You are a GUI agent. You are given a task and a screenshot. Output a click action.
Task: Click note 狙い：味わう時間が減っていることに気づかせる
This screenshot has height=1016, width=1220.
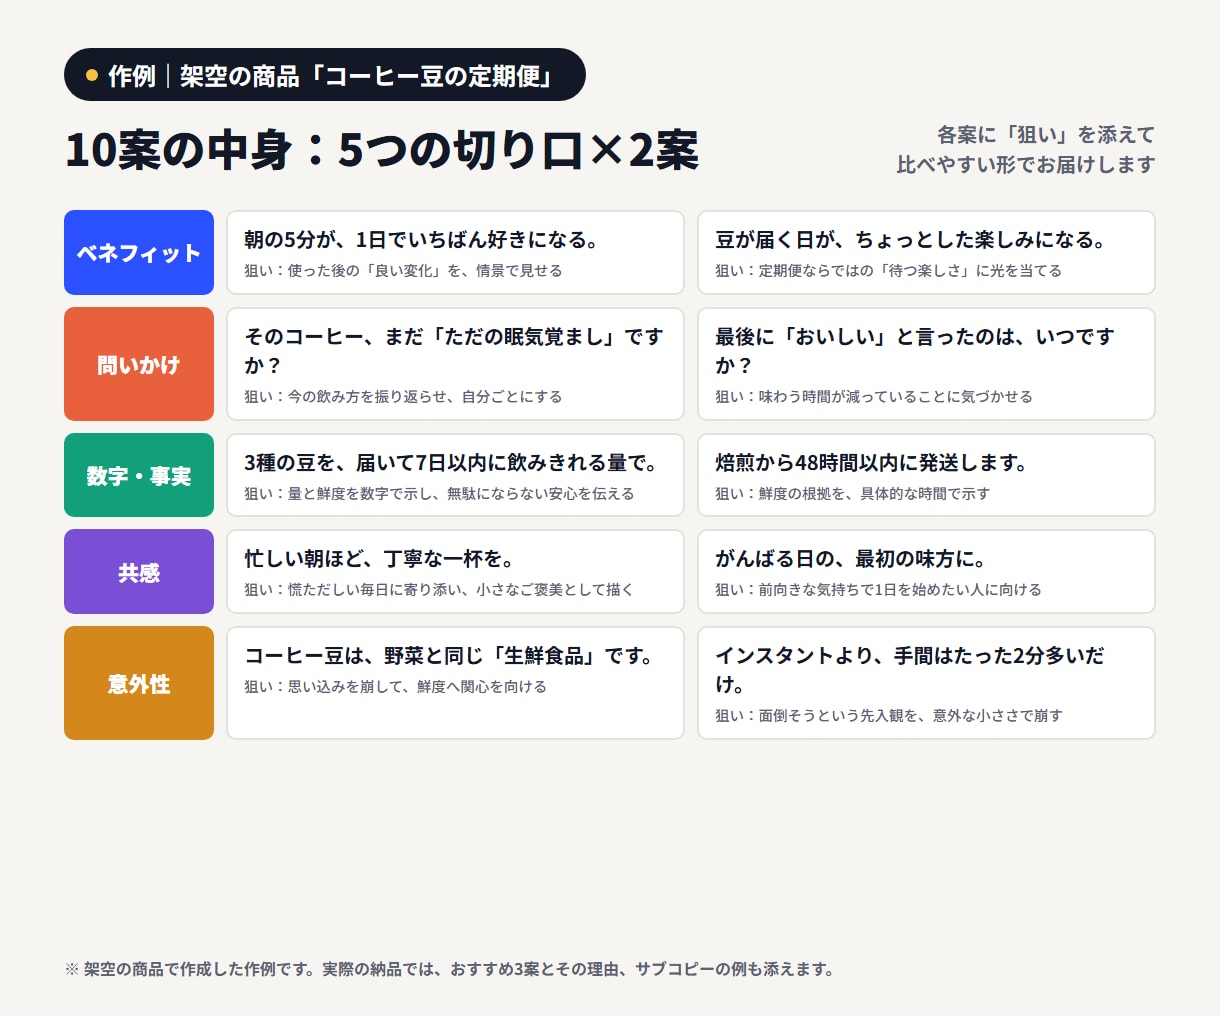pyautogui.click(x=874, y=397)
